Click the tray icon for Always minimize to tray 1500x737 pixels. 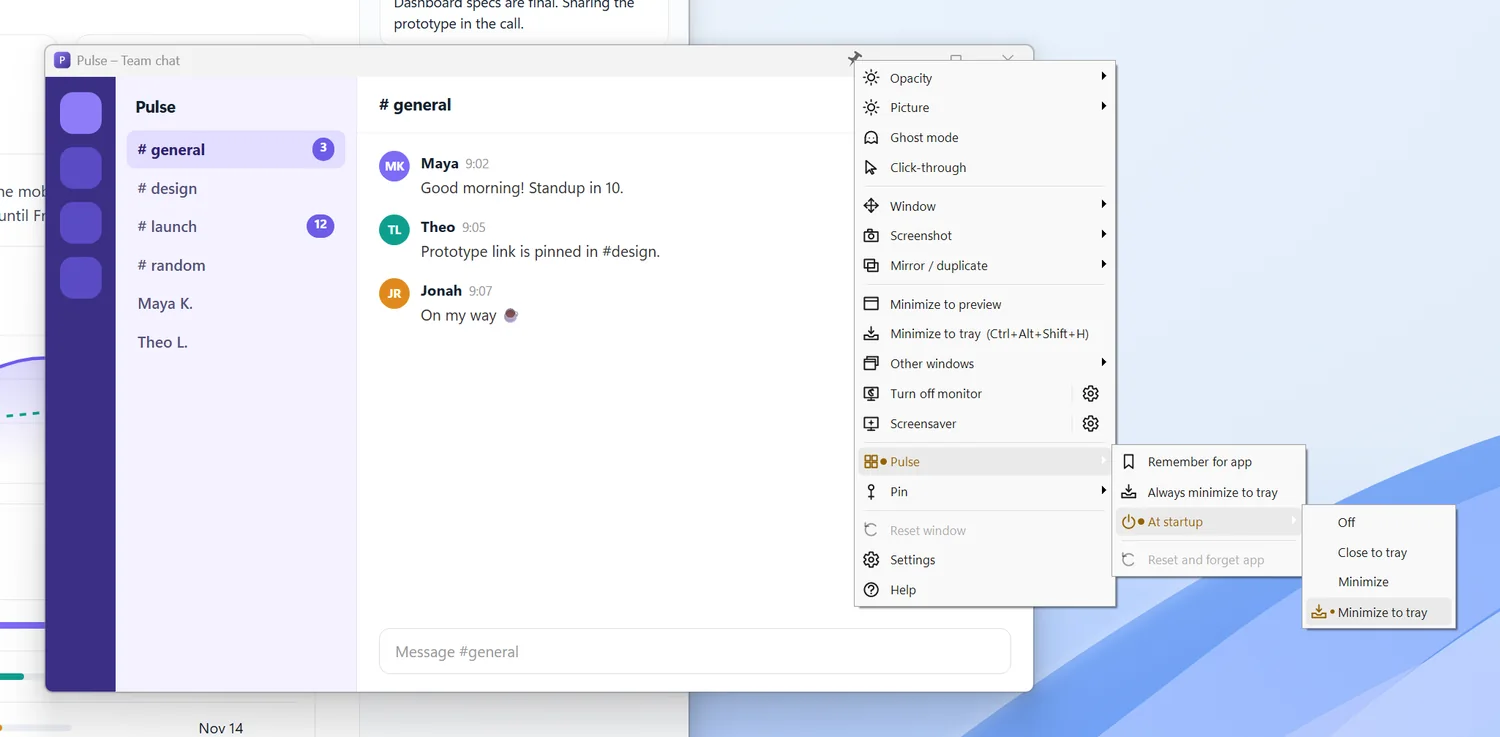click(1129, 492)
